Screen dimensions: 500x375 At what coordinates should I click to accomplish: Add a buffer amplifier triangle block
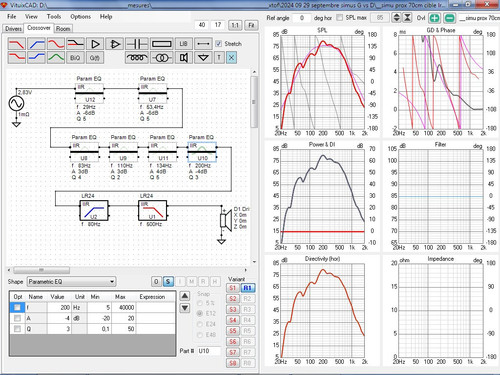pos(95,44)
